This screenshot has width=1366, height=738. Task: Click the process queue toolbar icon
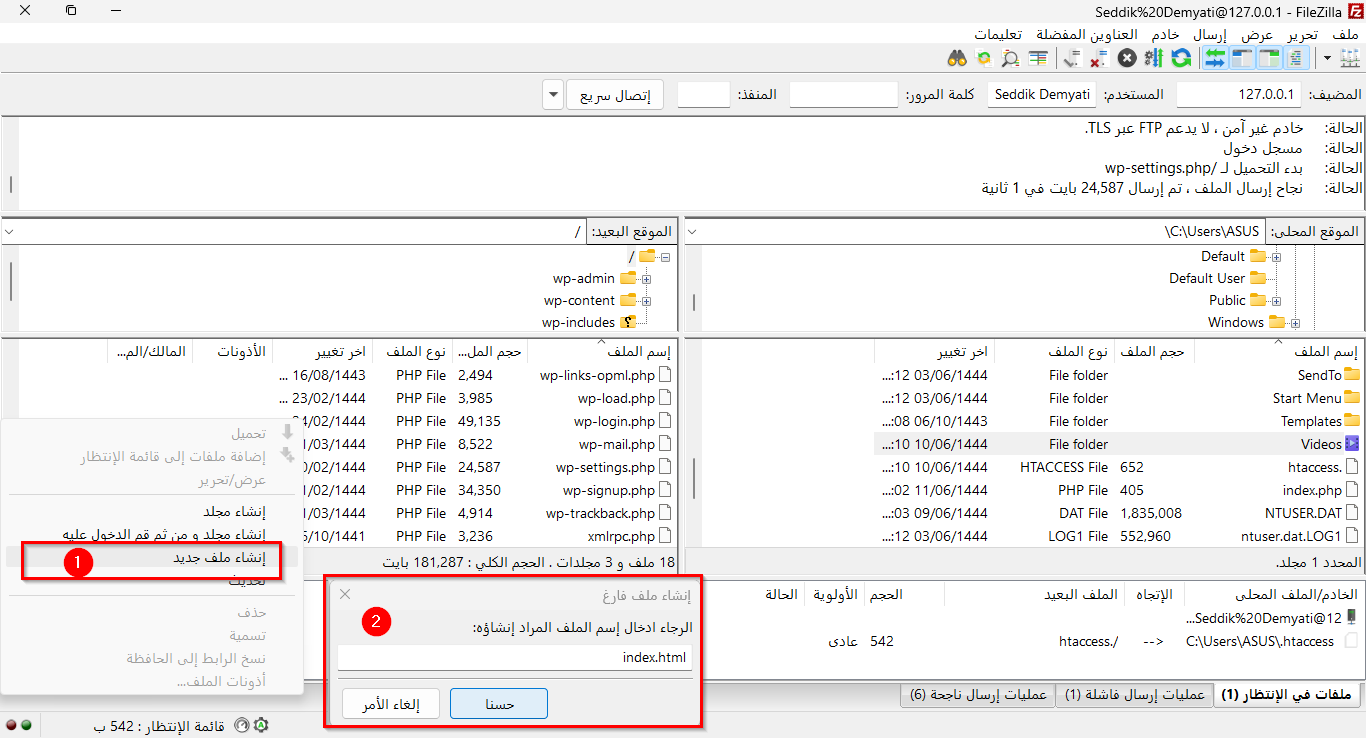(1154, 59)
